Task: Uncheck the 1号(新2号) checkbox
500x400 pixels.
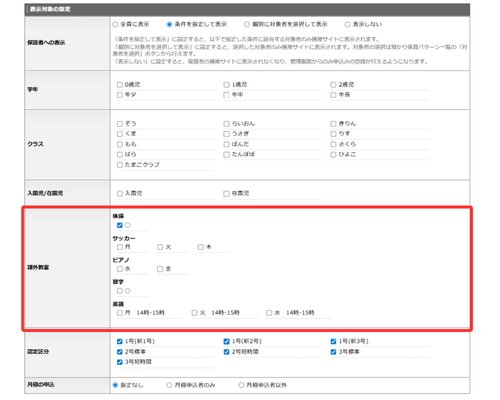Action: pos(226,341)
